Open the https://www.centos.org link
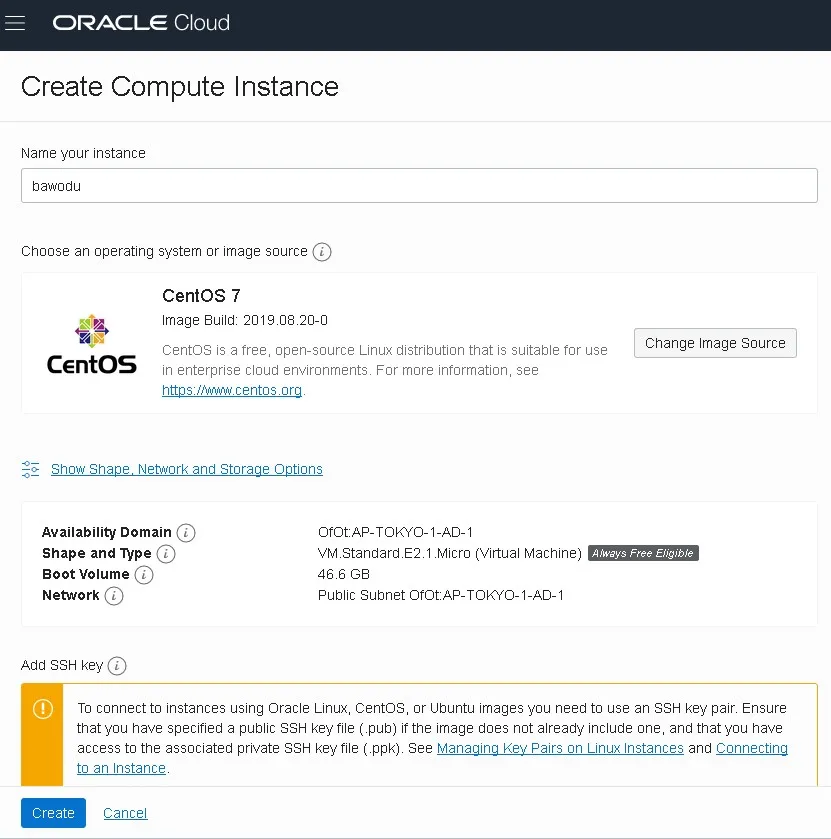 pos(232,391)
